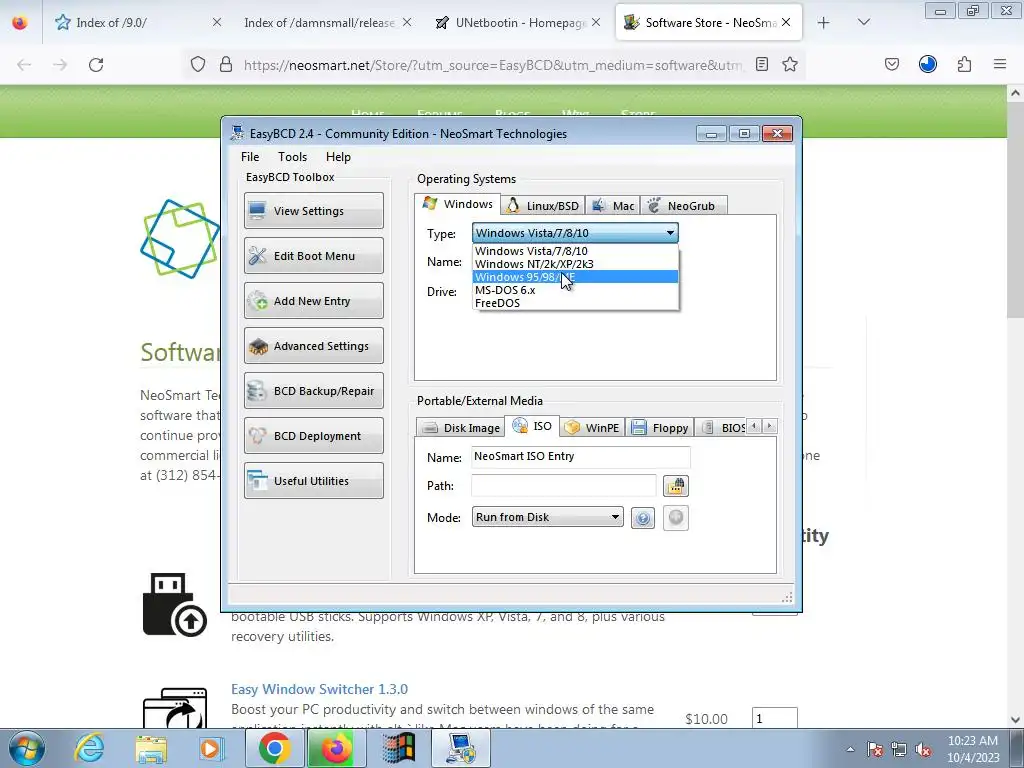Click the blue help icon beside Mode
The height and width of the screenshot is (768, 1024).
click(x=643, y=519)
